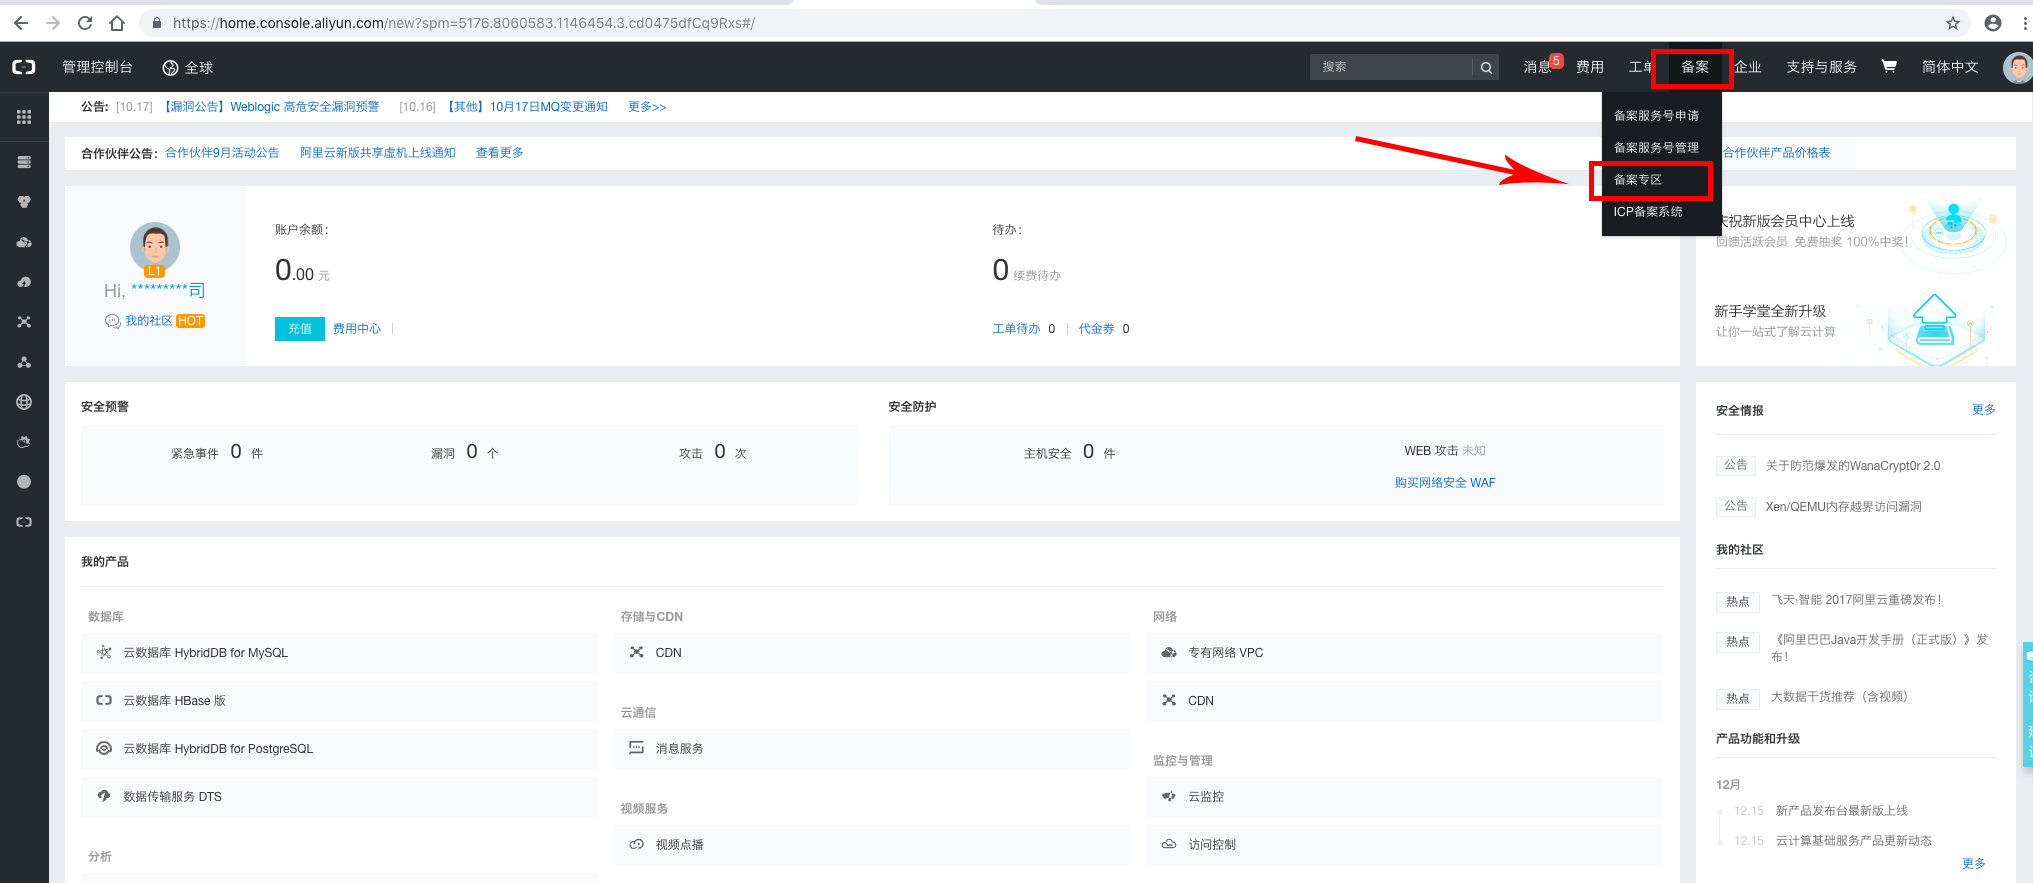Click the browser home icon
Viewport: 2033px width, 883px height.
[x=117, y=23]
